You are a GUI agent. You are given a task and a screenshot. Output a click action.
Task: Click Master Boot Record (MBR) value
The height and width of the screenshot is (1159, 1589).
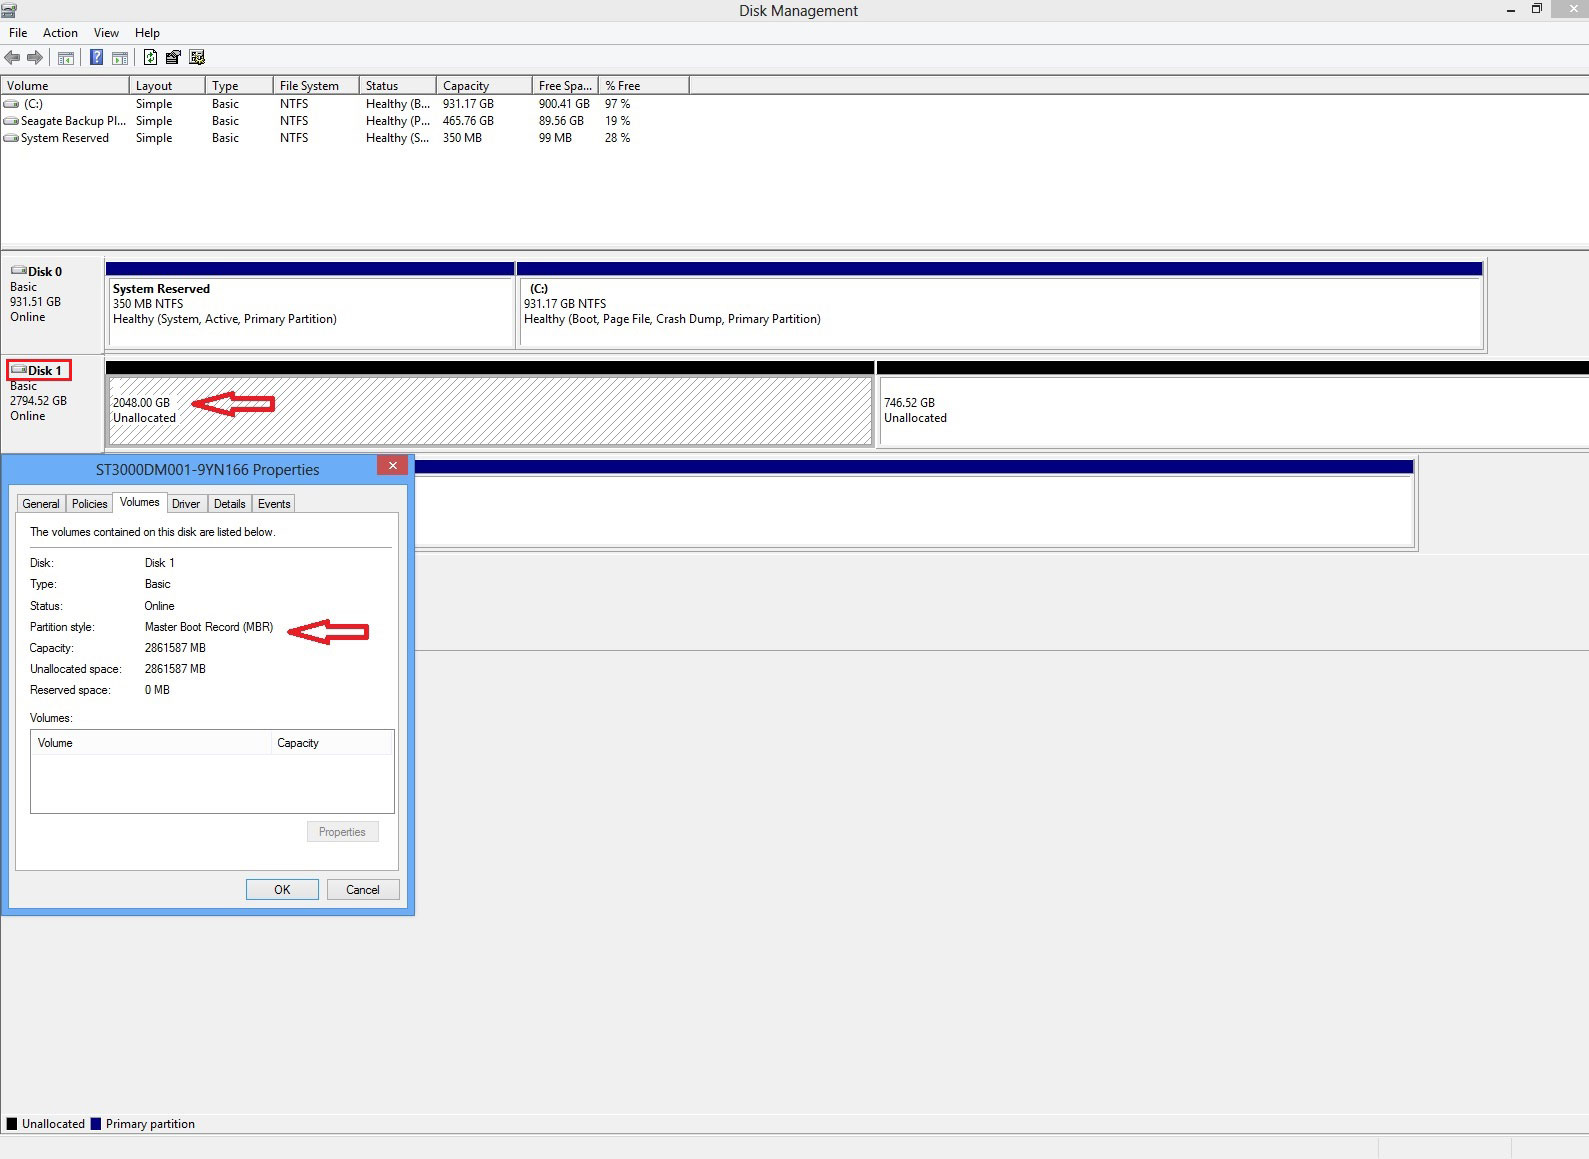click(208, 627)
